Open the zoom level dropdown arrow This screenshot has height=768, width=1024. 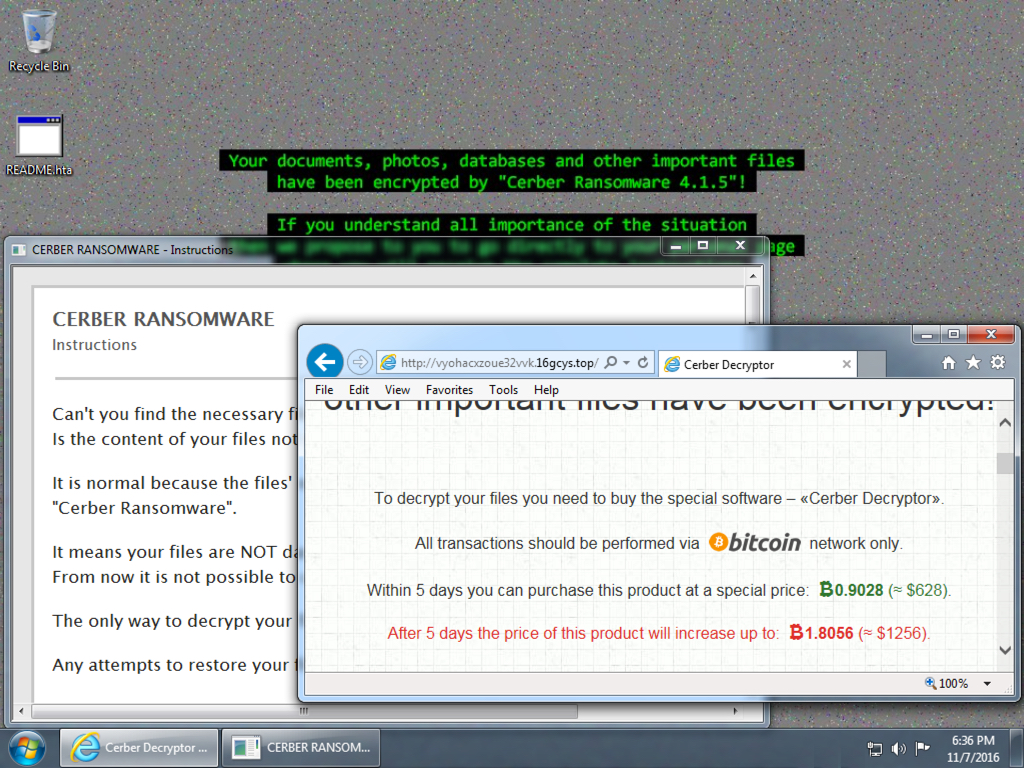pos(987,684)
